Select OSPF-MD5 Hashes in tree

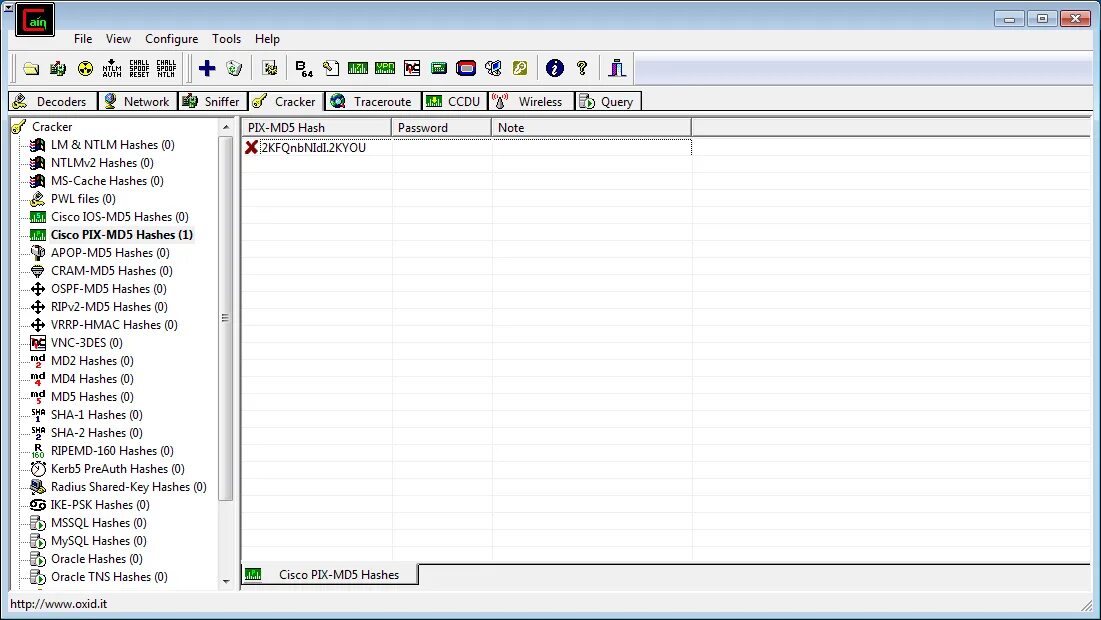pyautogui.click(x=108, y=289)
